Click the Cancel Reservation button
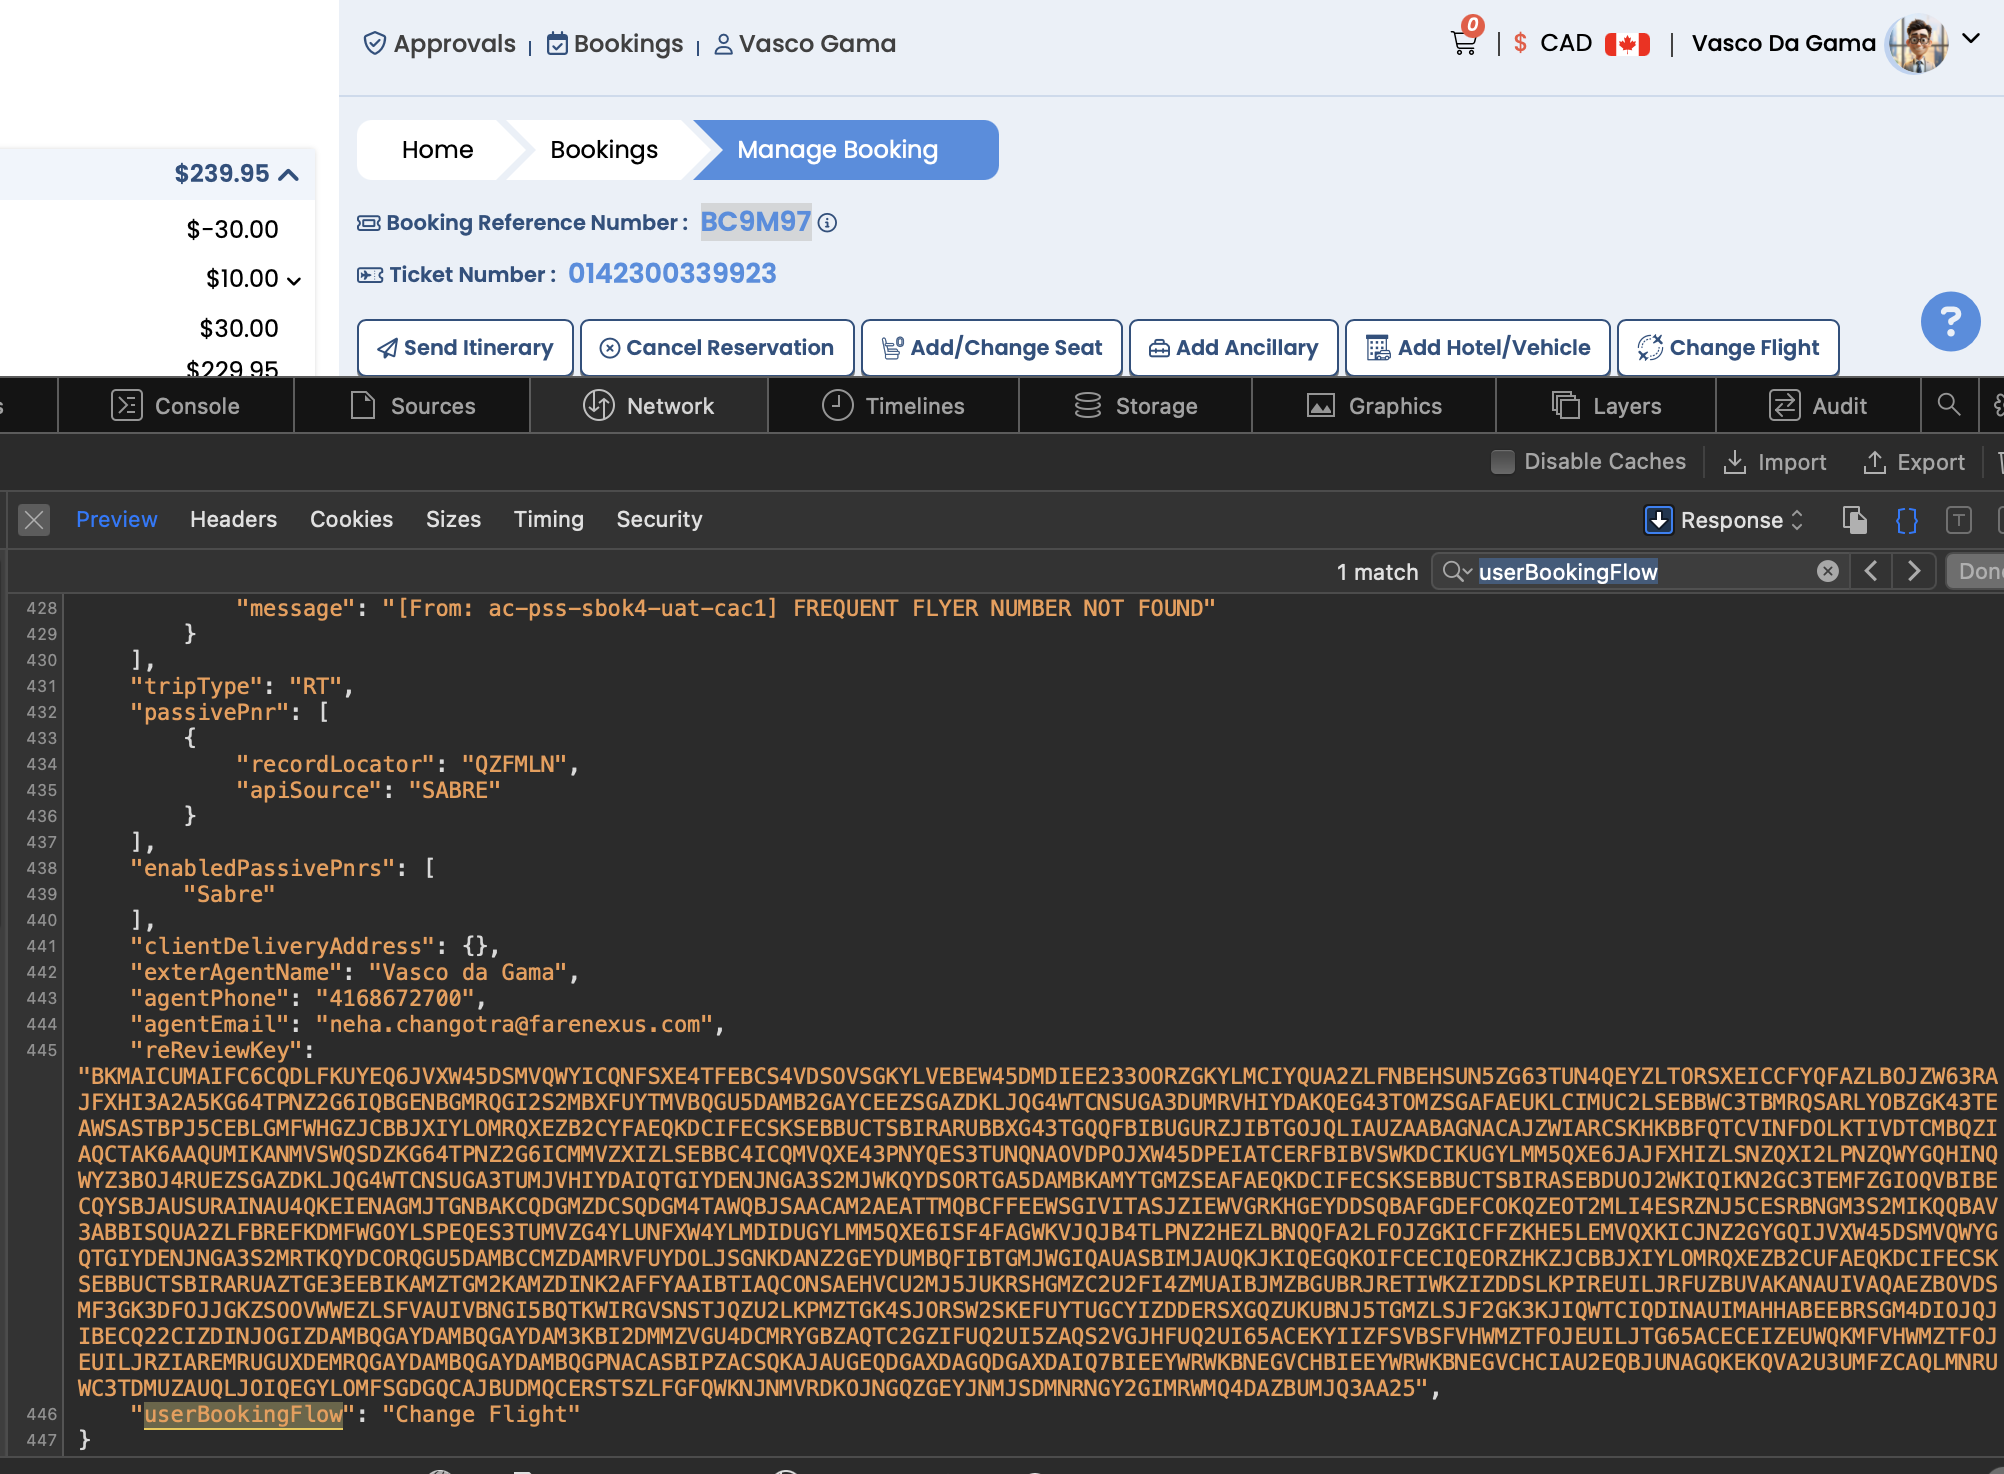Image resolution: width=2004 pixels, height=1474 pixels. (x=717, y=348)
